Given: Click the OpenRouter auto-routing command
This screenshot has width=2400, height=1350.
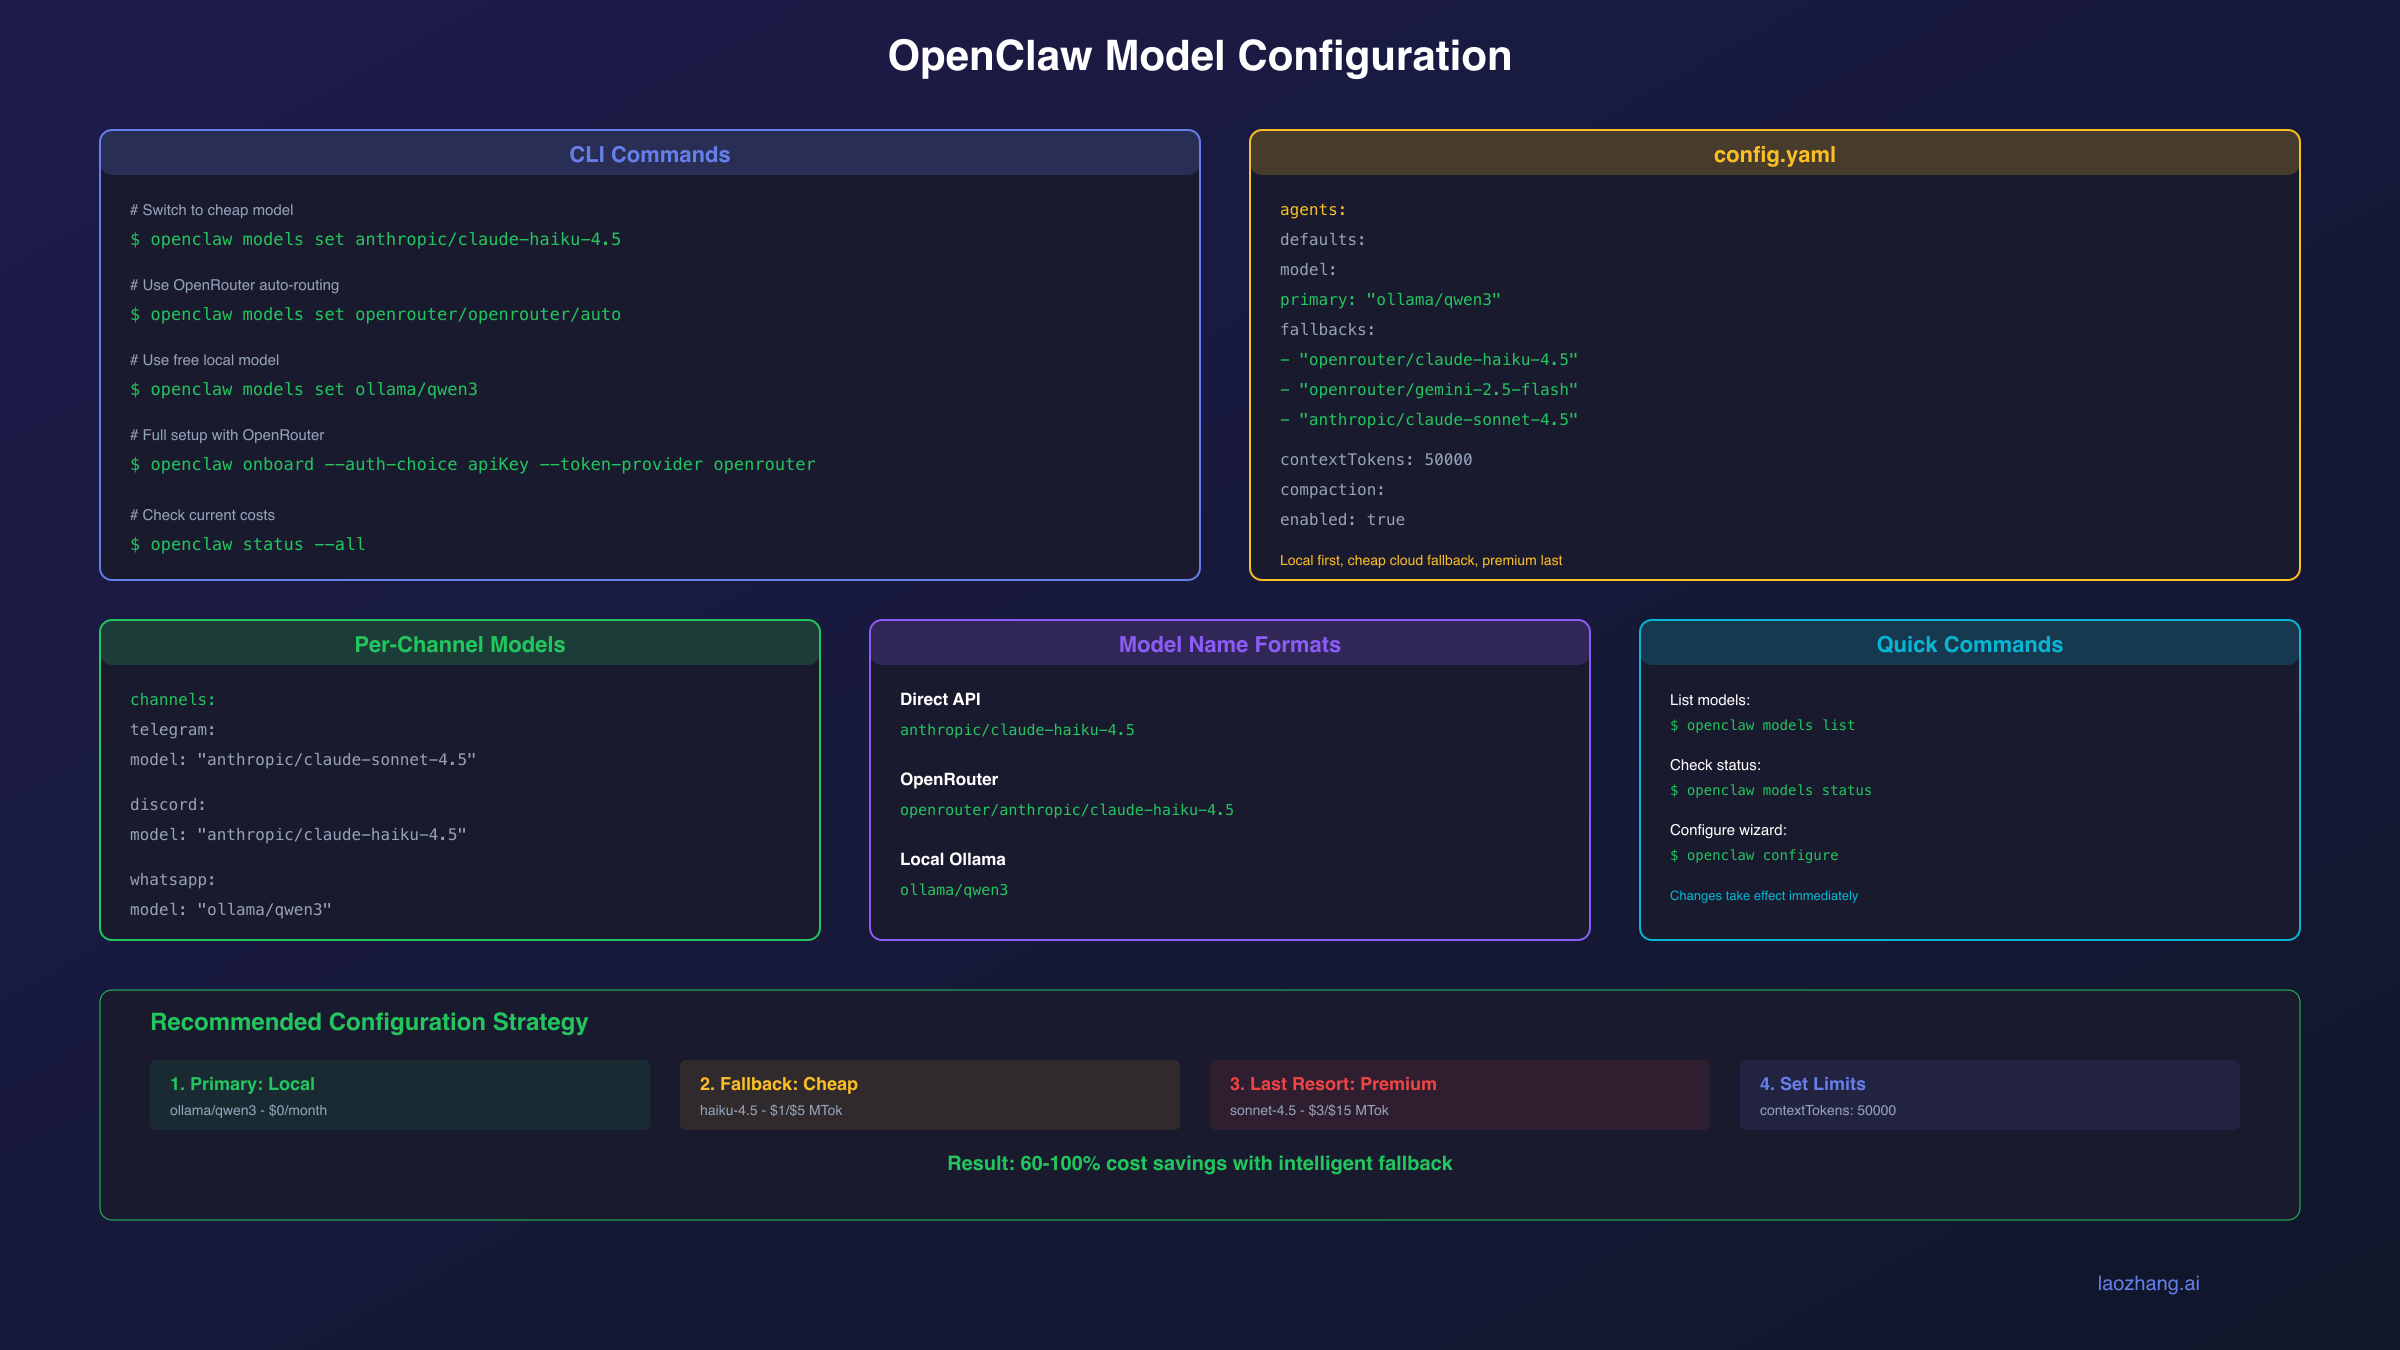Looking at the screenshot, I should click(x=375, y=314).
